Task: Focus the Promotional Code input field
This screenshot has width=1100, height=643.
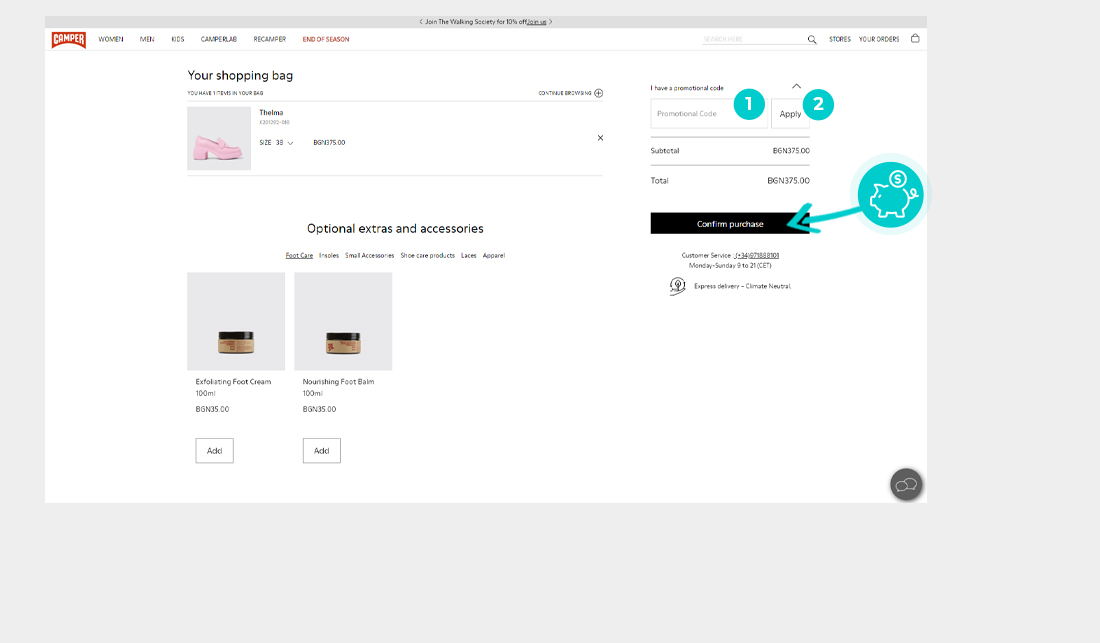Action: [709, 114]
